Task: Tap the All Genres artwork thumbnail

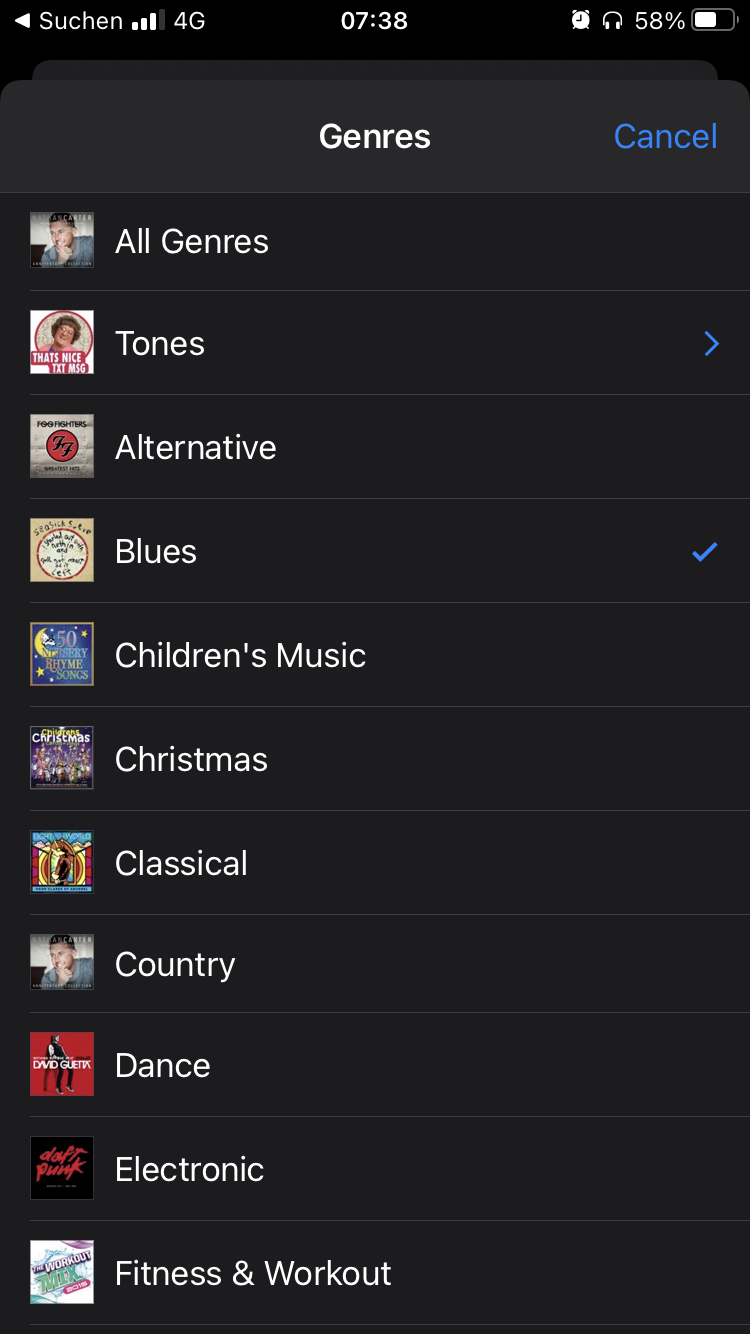Action: coord(62,240)
